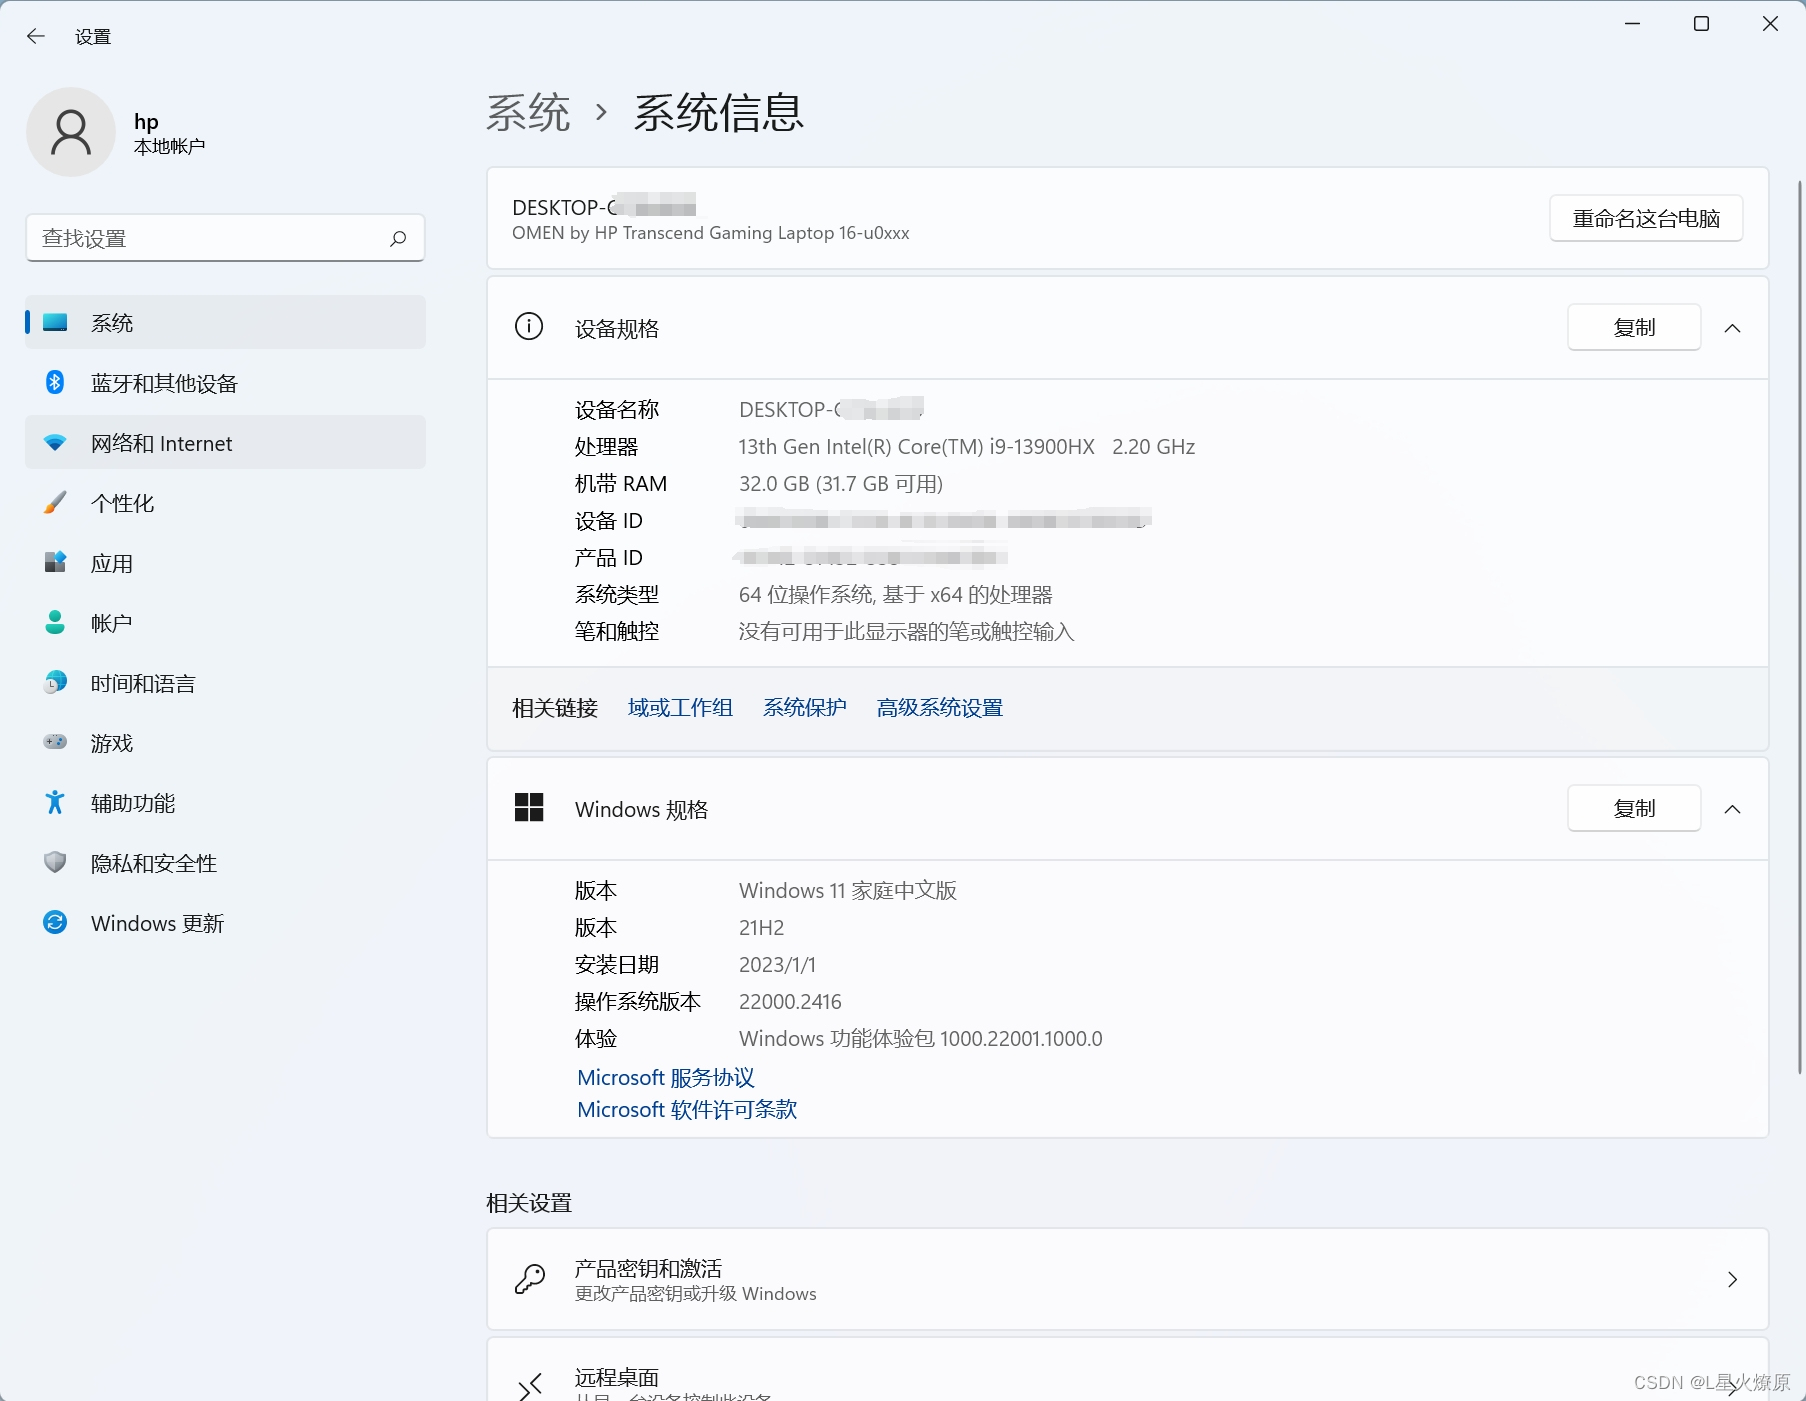Minimize the Settings window
This screenshot has height=1401, width=1806.
coord(1633,24)
